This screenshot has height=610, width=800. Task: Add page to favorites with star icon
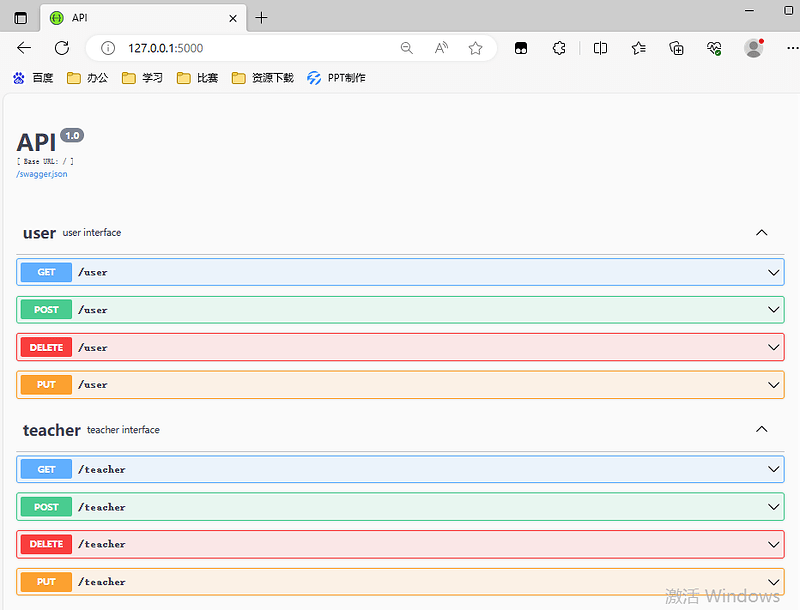click(x=476, y=48)
